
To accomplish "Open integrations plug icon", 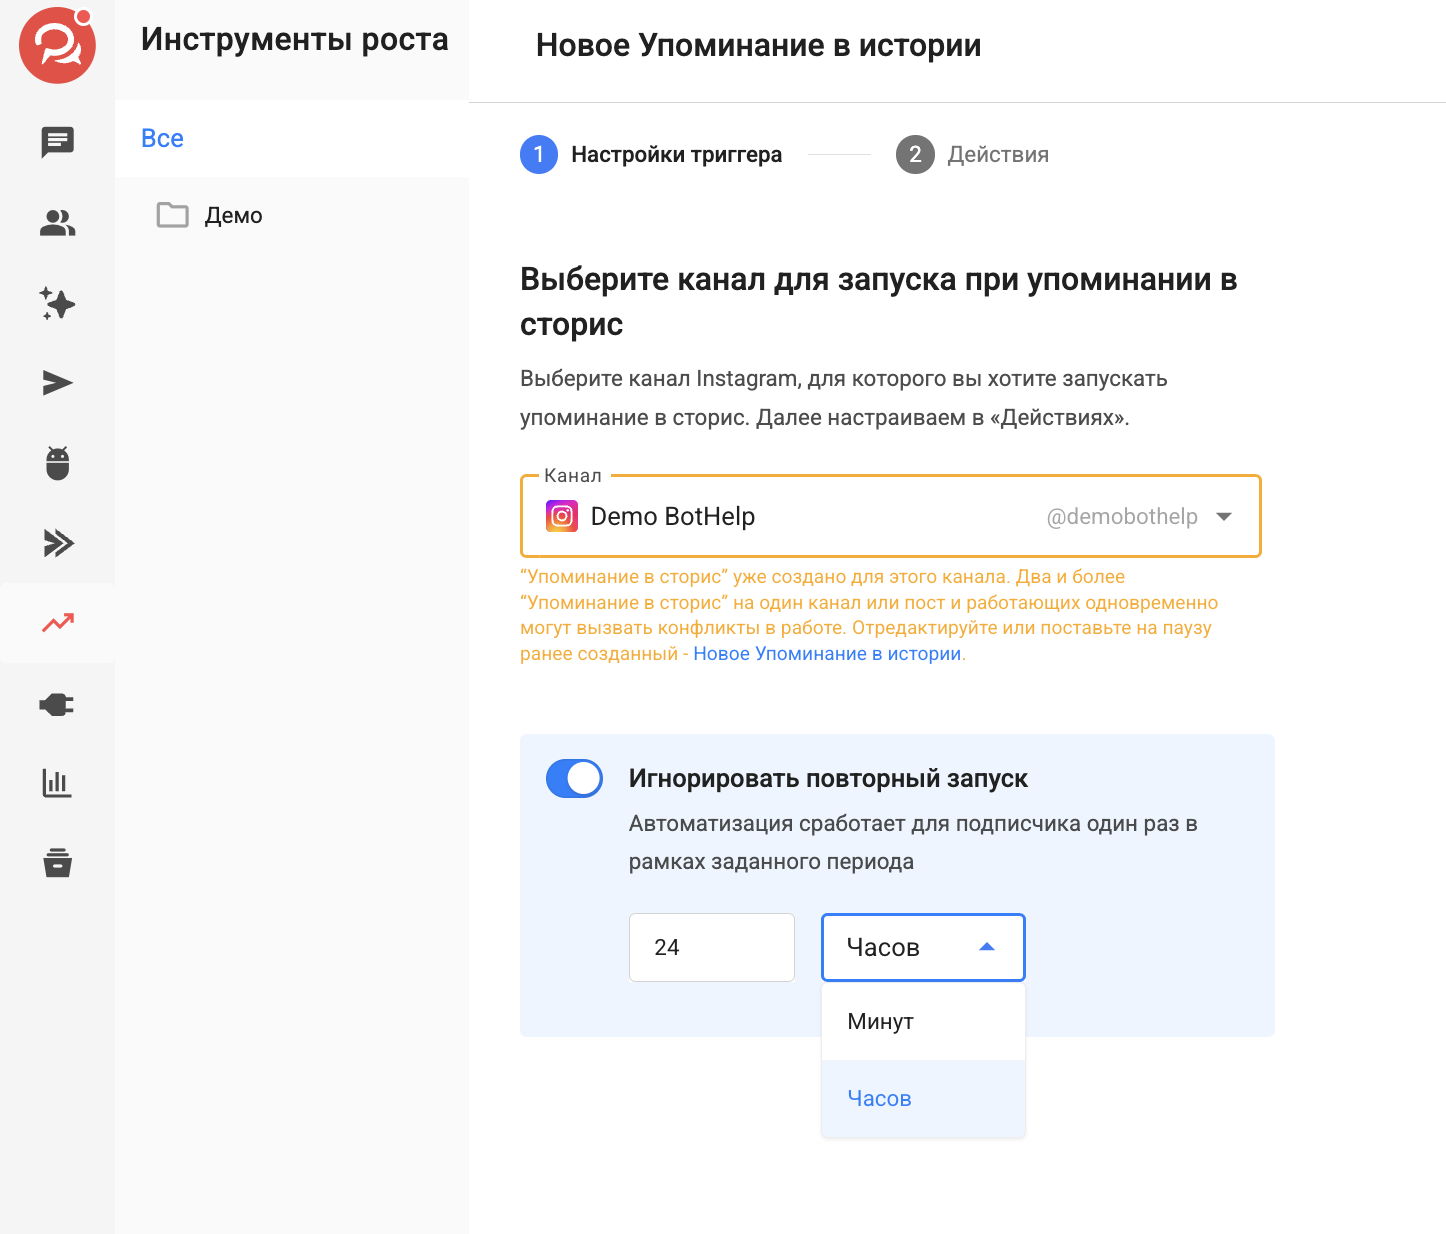I will 58,704.
